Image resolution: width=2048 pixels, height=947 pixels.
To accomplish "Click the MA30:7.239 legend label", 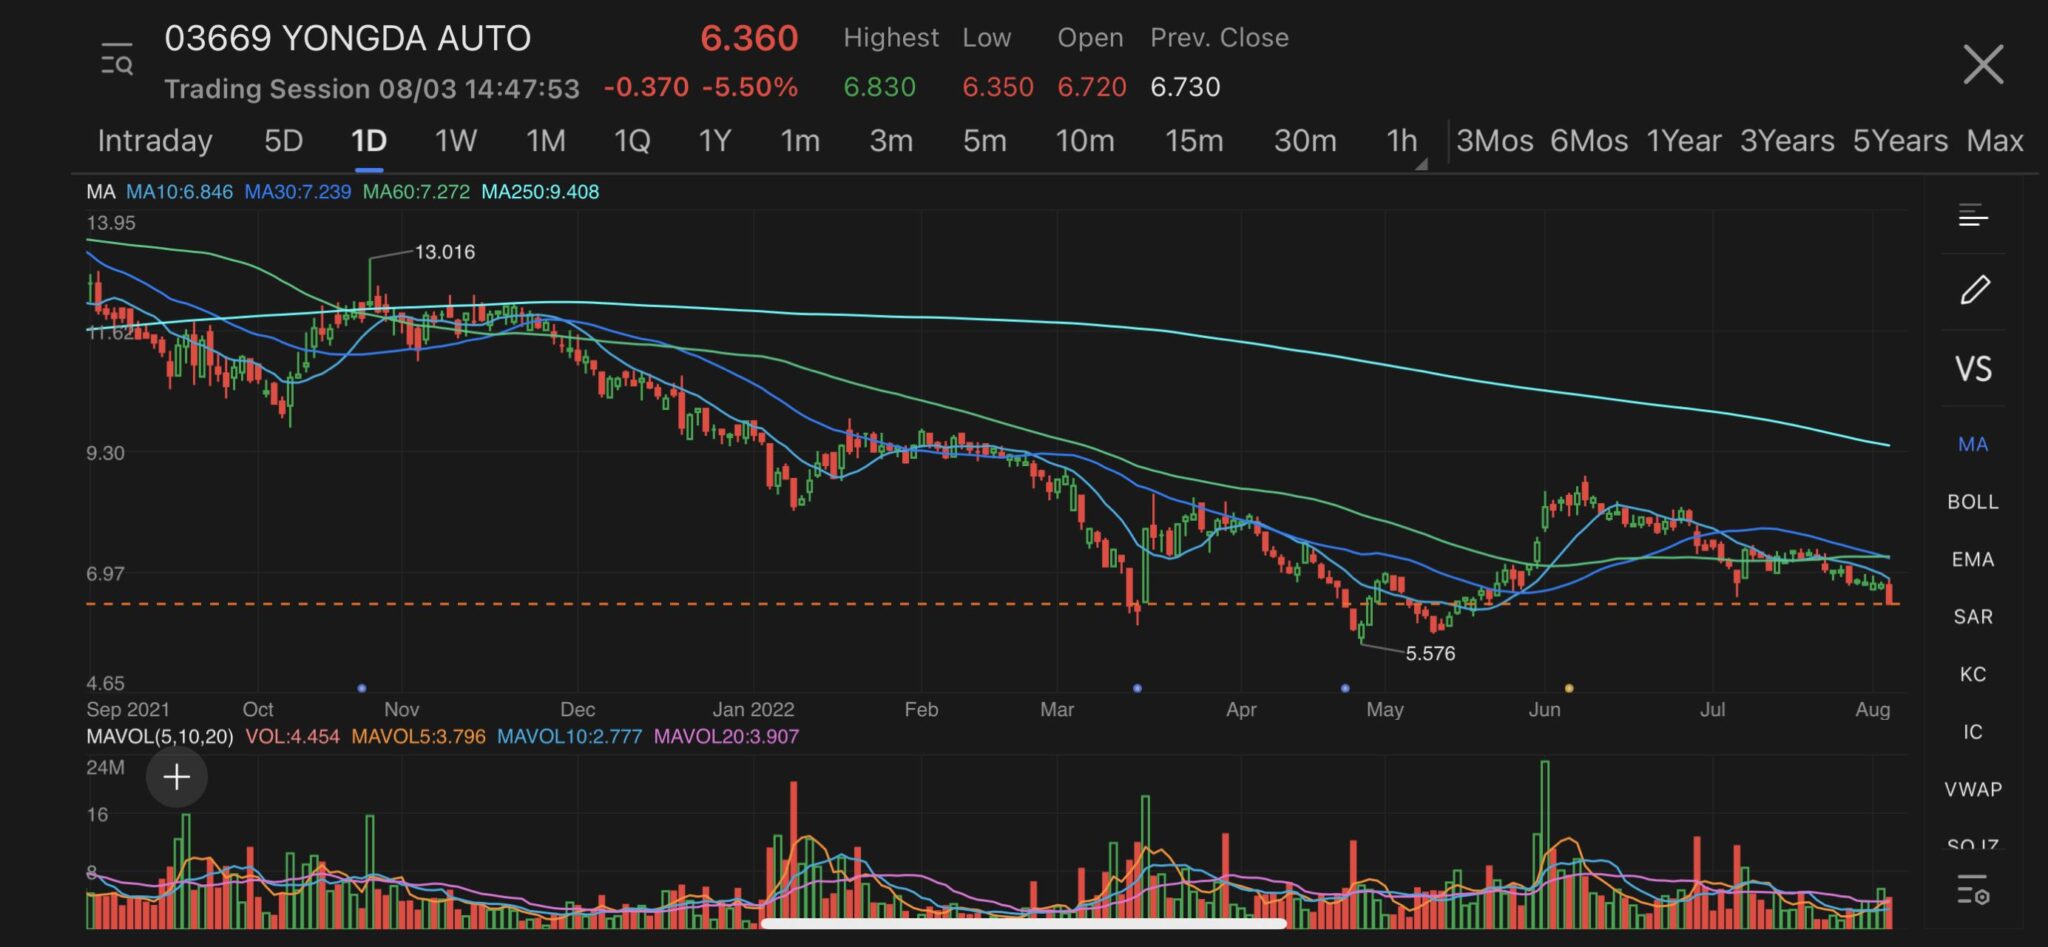I will point(298,191).
